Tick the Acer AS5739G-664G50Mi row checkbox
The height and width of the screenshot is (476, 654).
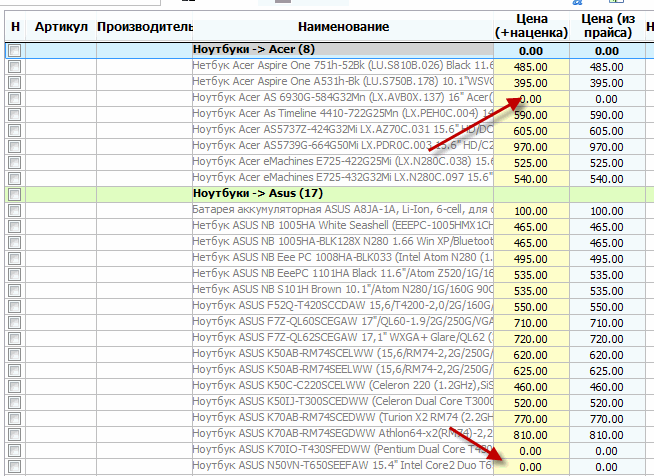click(15, 146)
